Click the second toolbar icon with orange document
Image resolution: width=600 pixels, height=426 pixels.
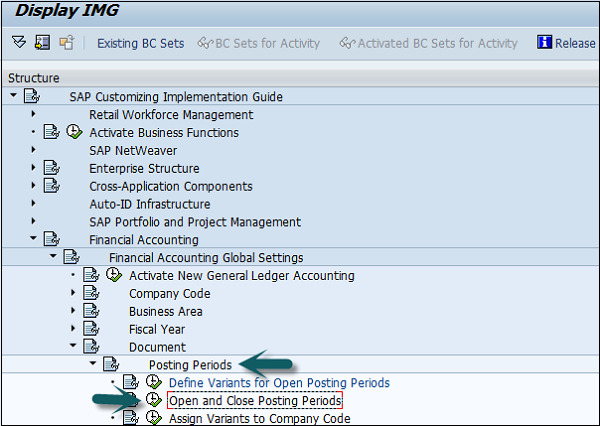click(42, 43)
